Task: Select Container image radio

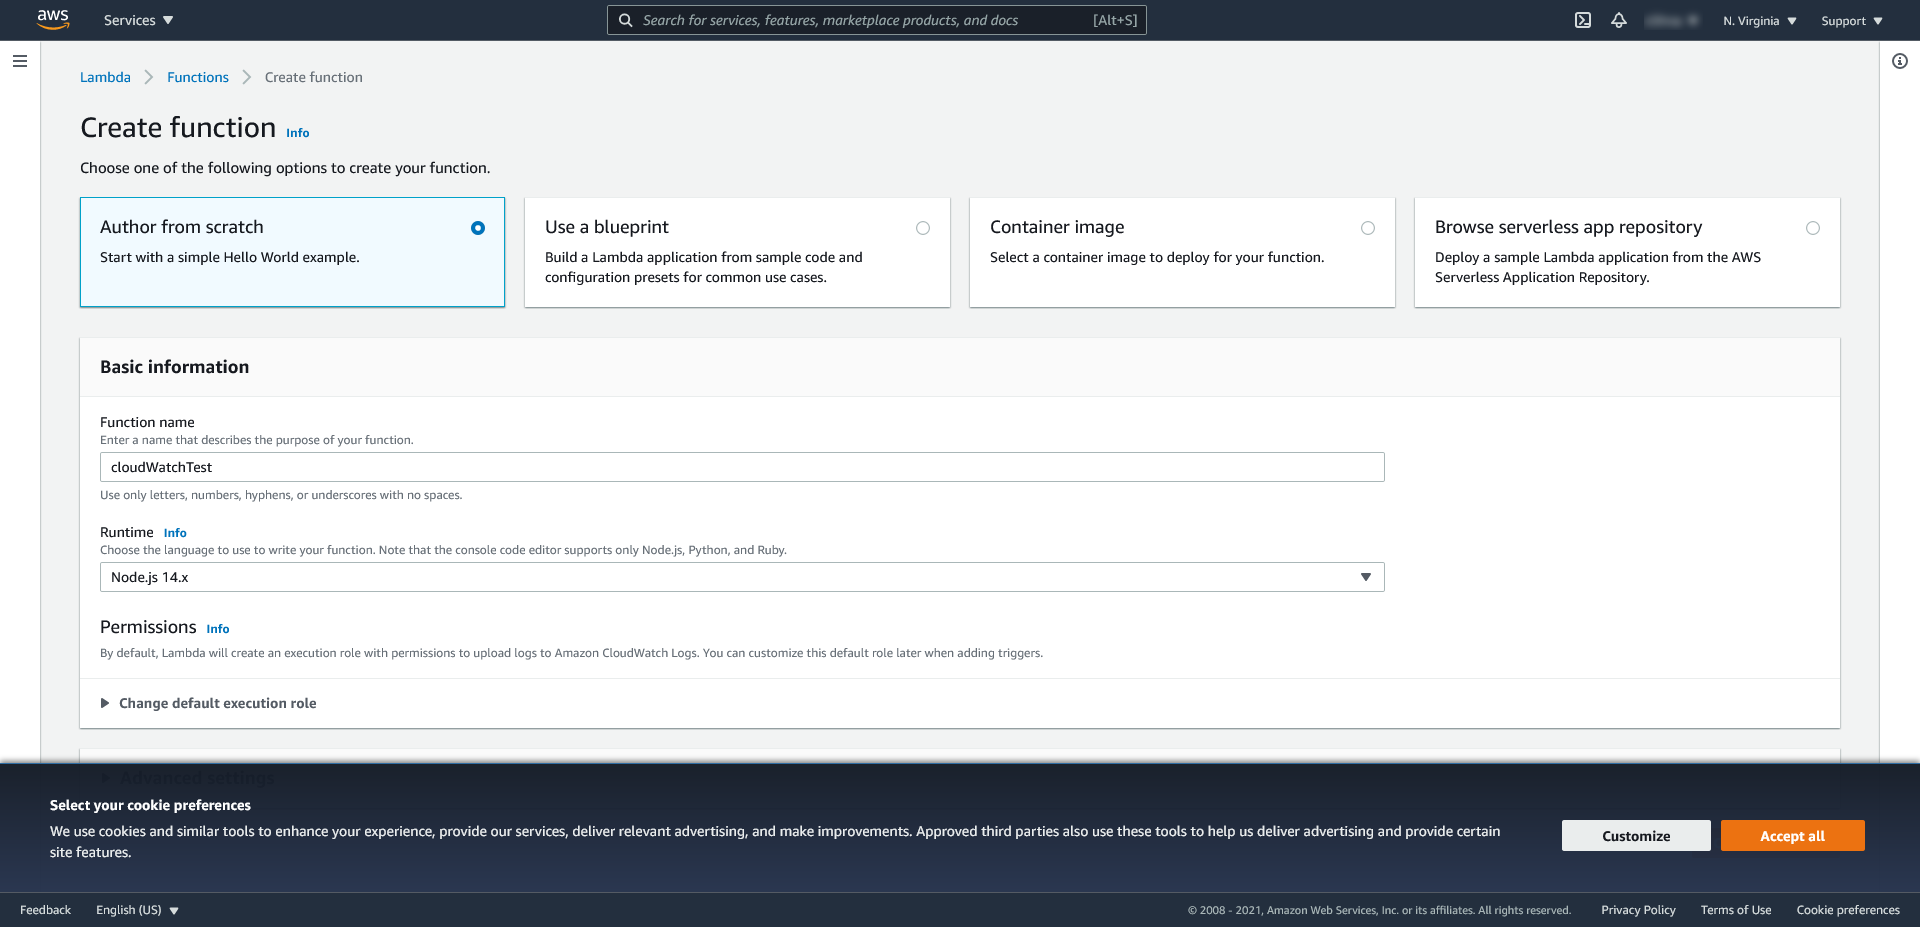Action: [x=1368, y=228]
